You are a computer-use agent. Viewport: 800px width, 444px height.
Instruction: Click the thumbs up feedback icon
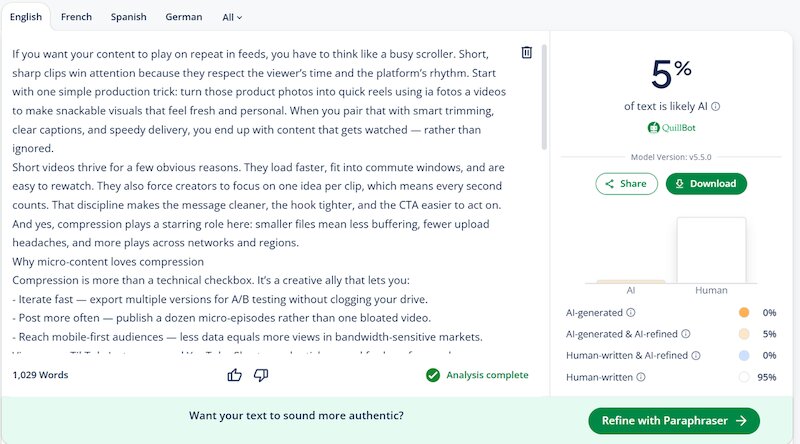tap(235, 375)
